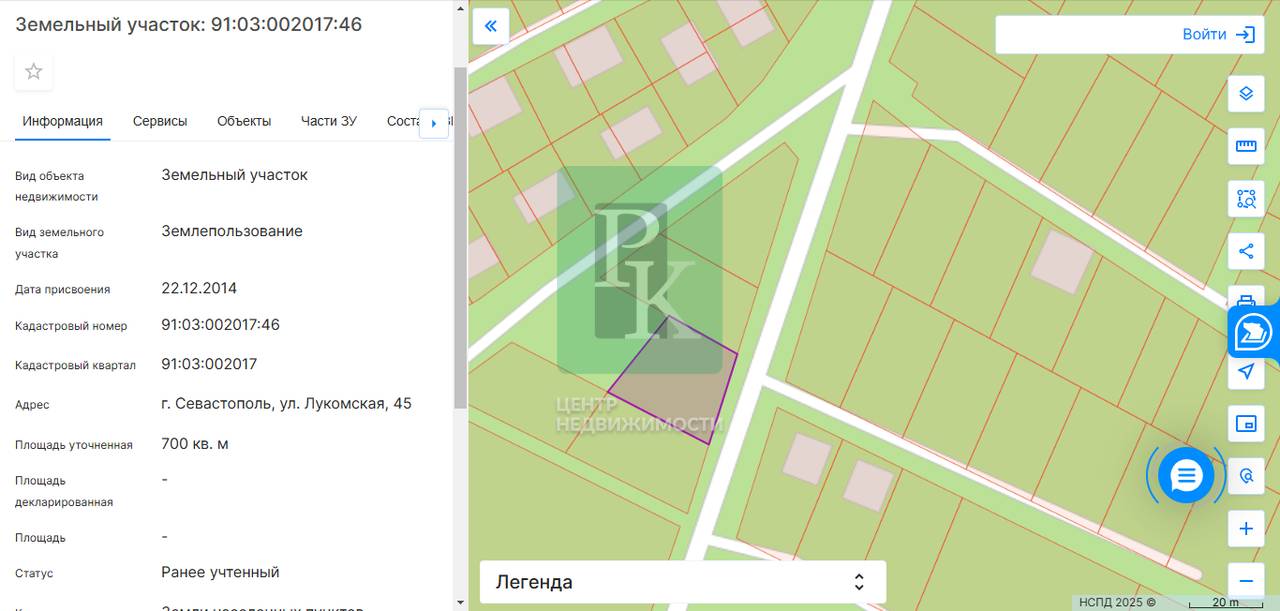The width and height of the screenshot is (1280, 611).
Task: Collapse the side panel with double chevron
Action: [491, 27]
